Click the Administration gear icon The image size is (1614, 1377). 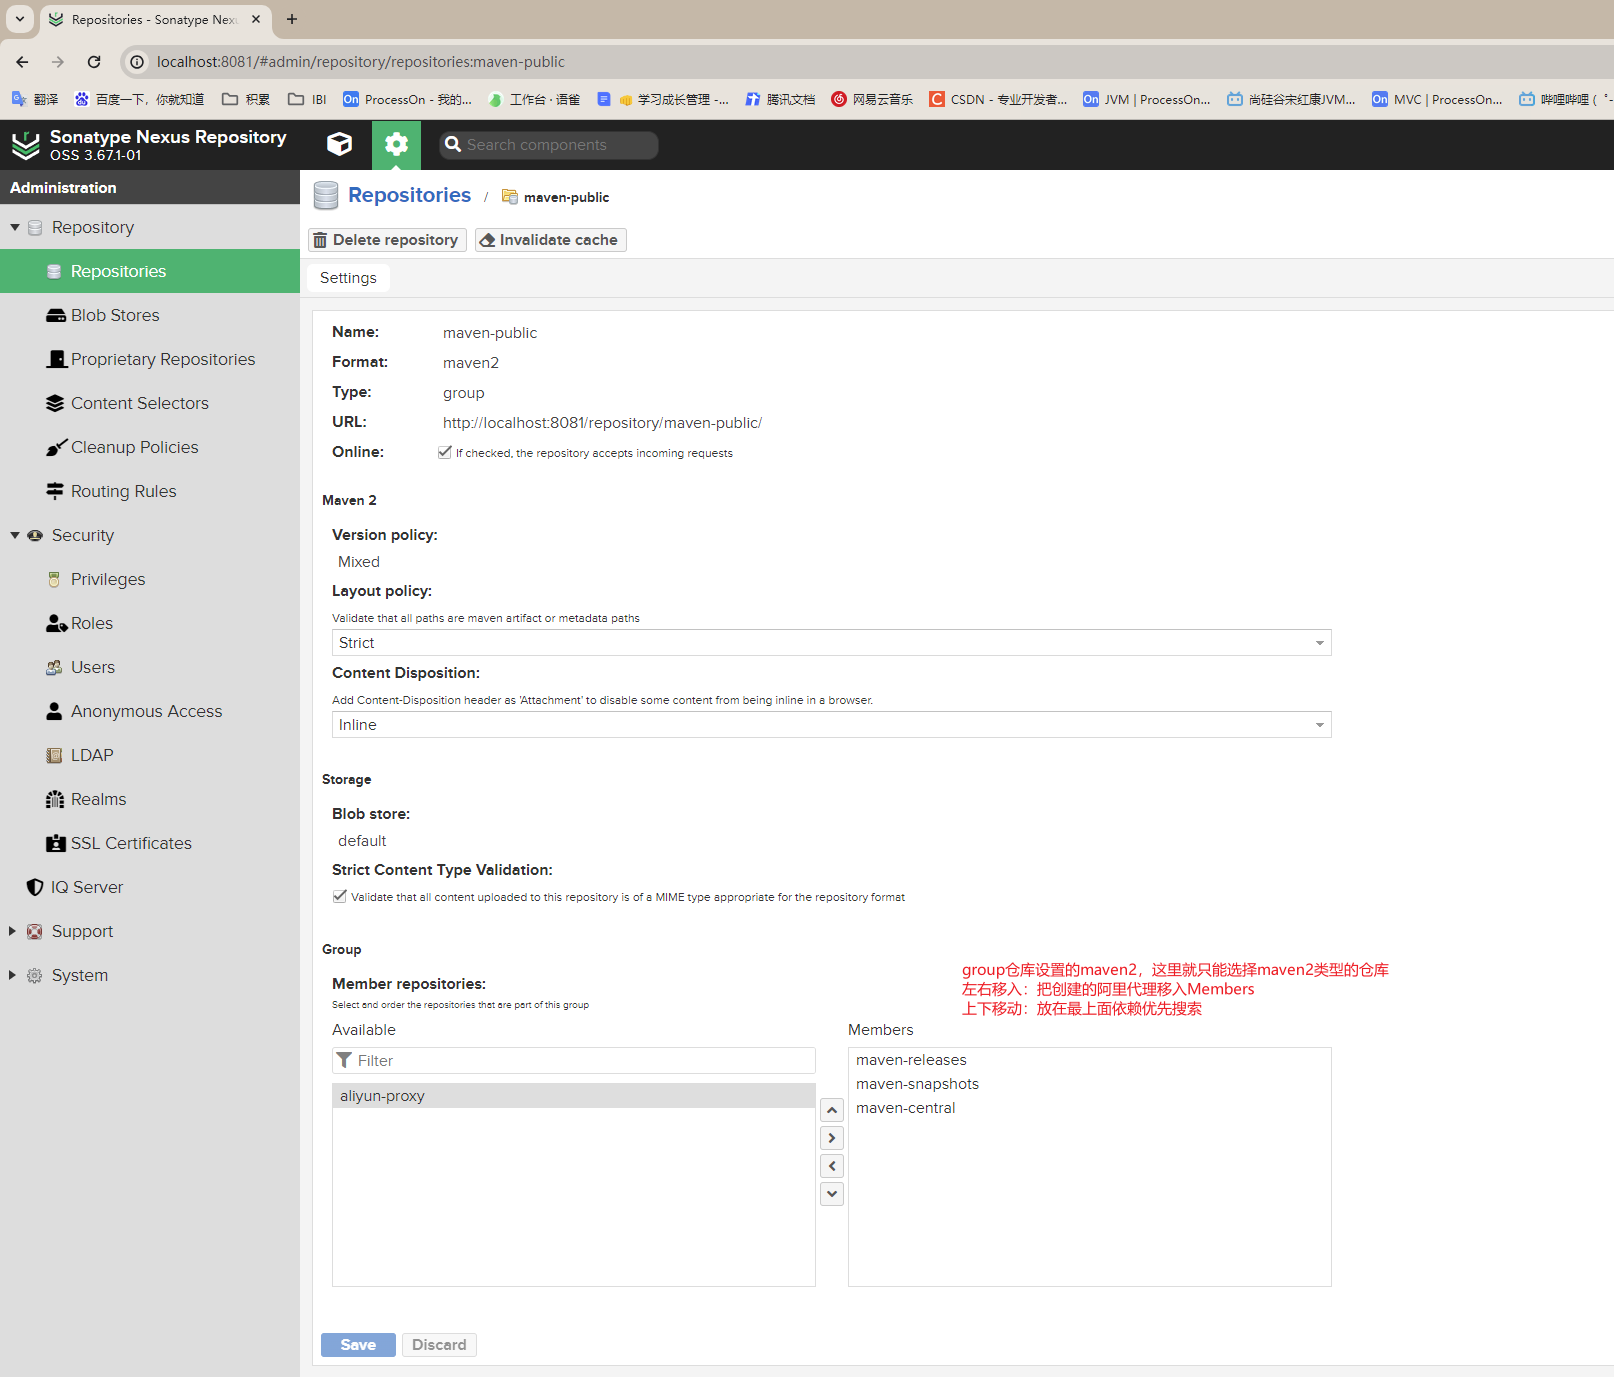[396, 144]
